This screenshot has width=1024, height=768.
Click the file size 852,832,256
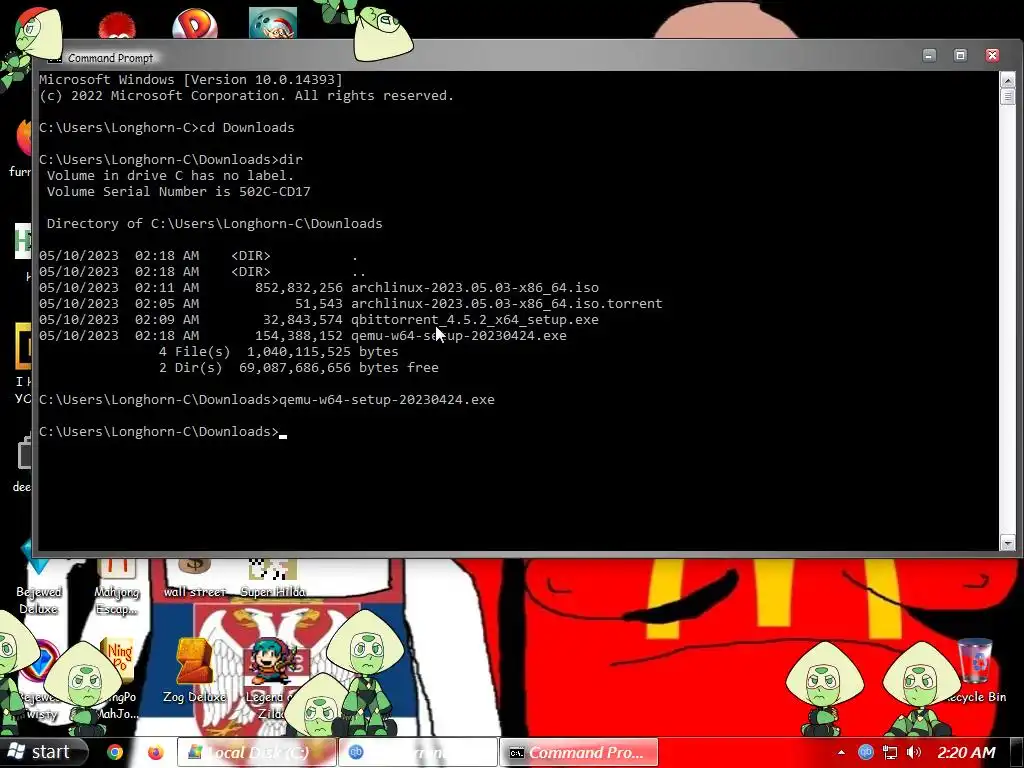point(299,287)
